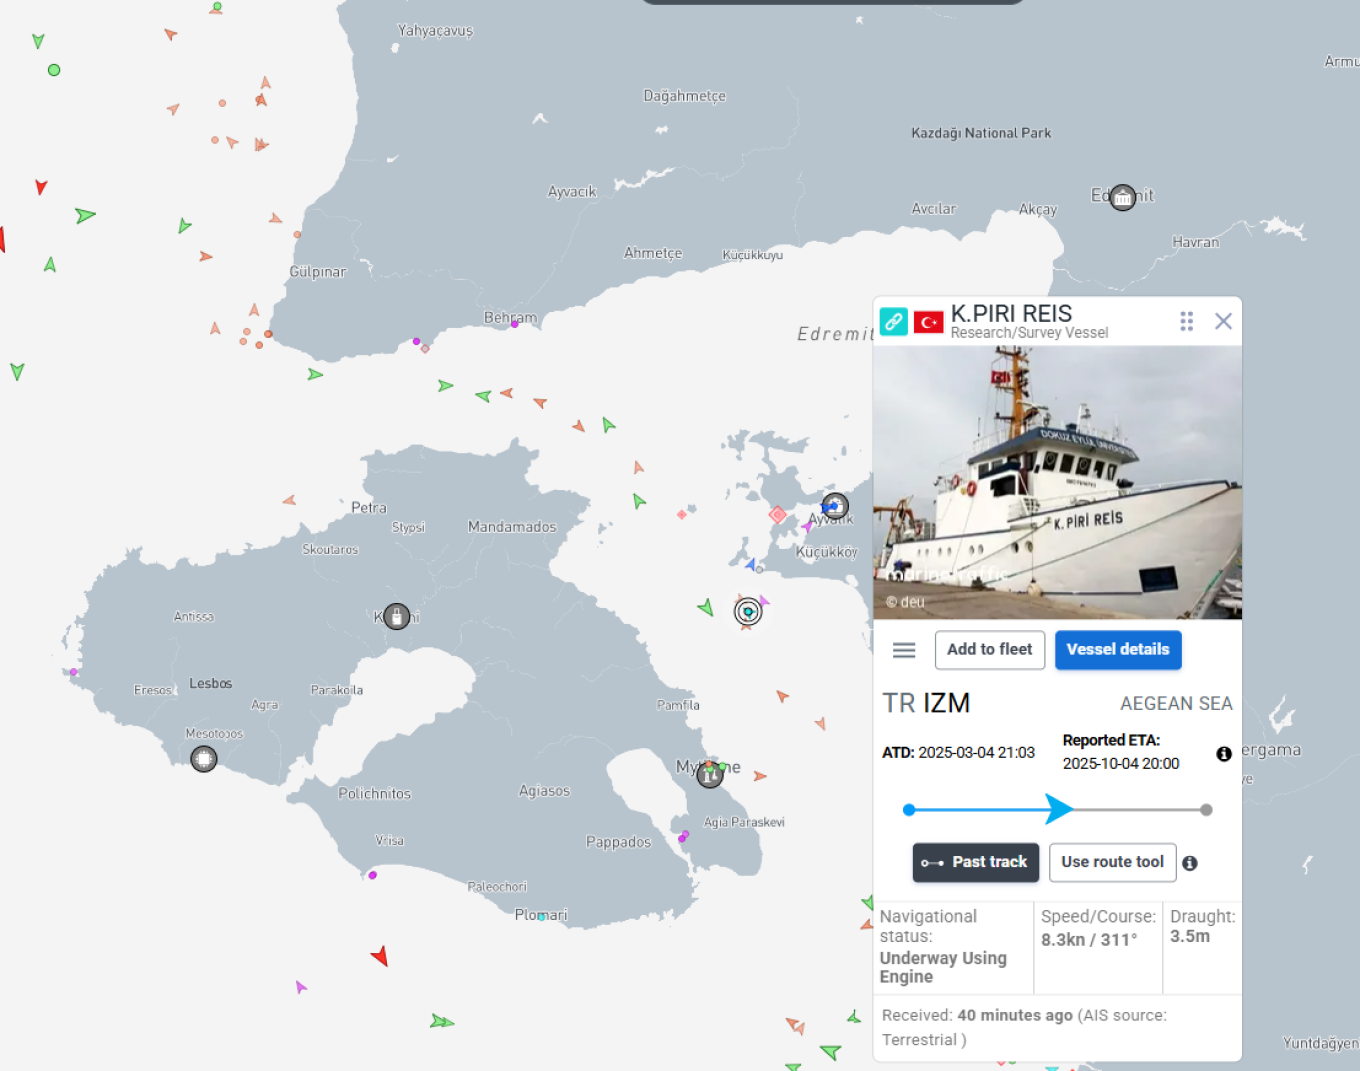The height and width of the screenshot is (1071, 1360).
Task: Click the Reported ETA info icon
Action: (1224, 754)
